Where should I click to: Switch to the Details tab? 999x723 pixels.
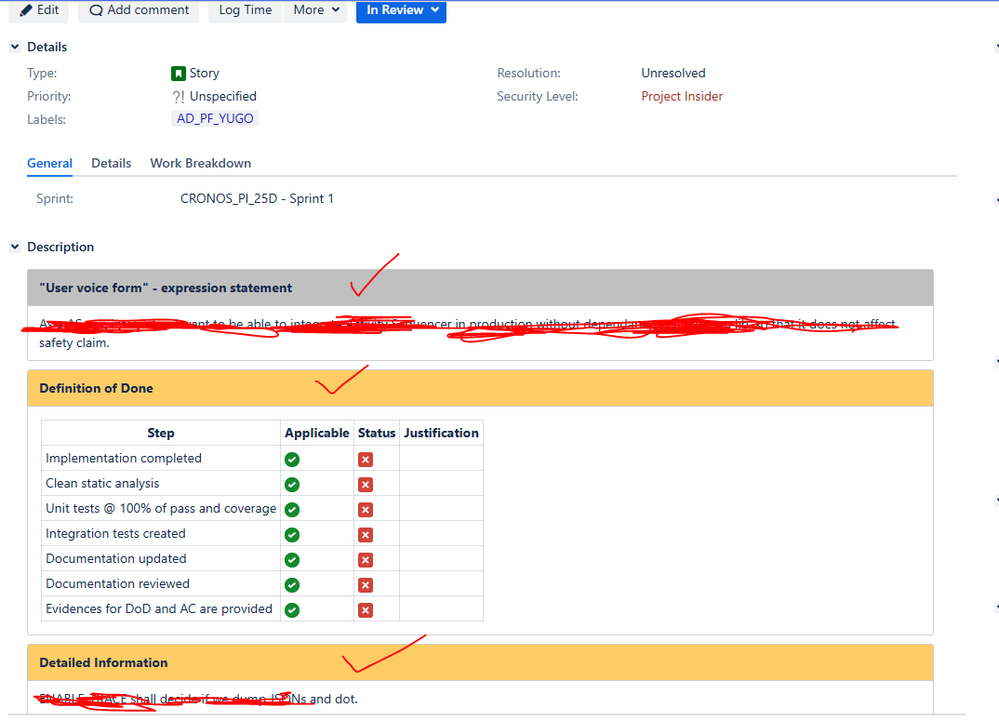pyautogui.click(x=111, y=163)
